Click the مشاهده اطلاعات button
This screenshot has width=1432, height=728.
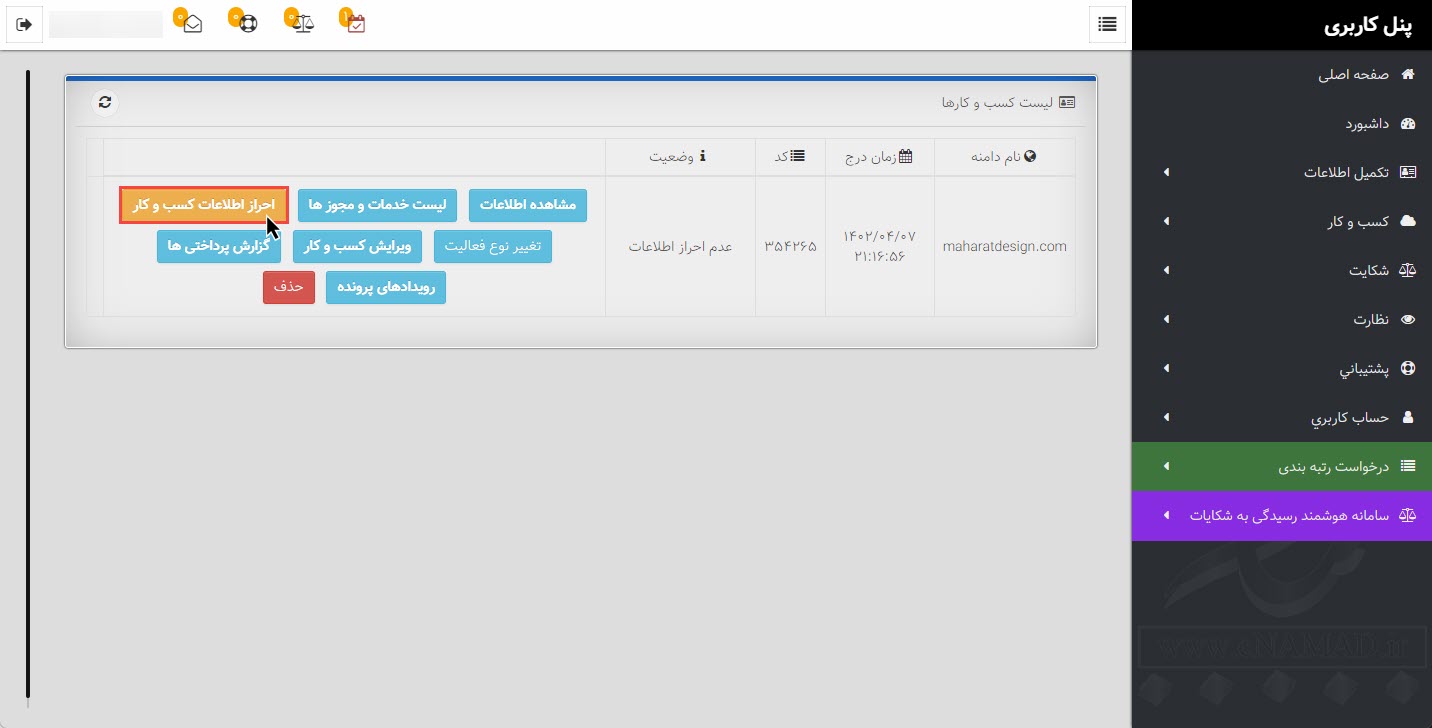point(528,205)
